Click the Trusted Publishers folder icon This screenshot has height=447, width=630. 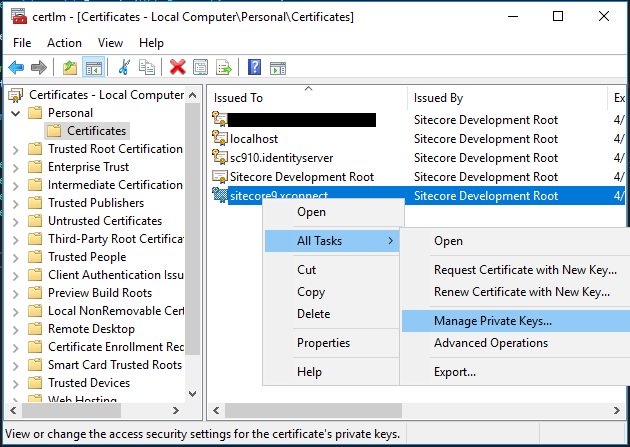click(35, 203)
